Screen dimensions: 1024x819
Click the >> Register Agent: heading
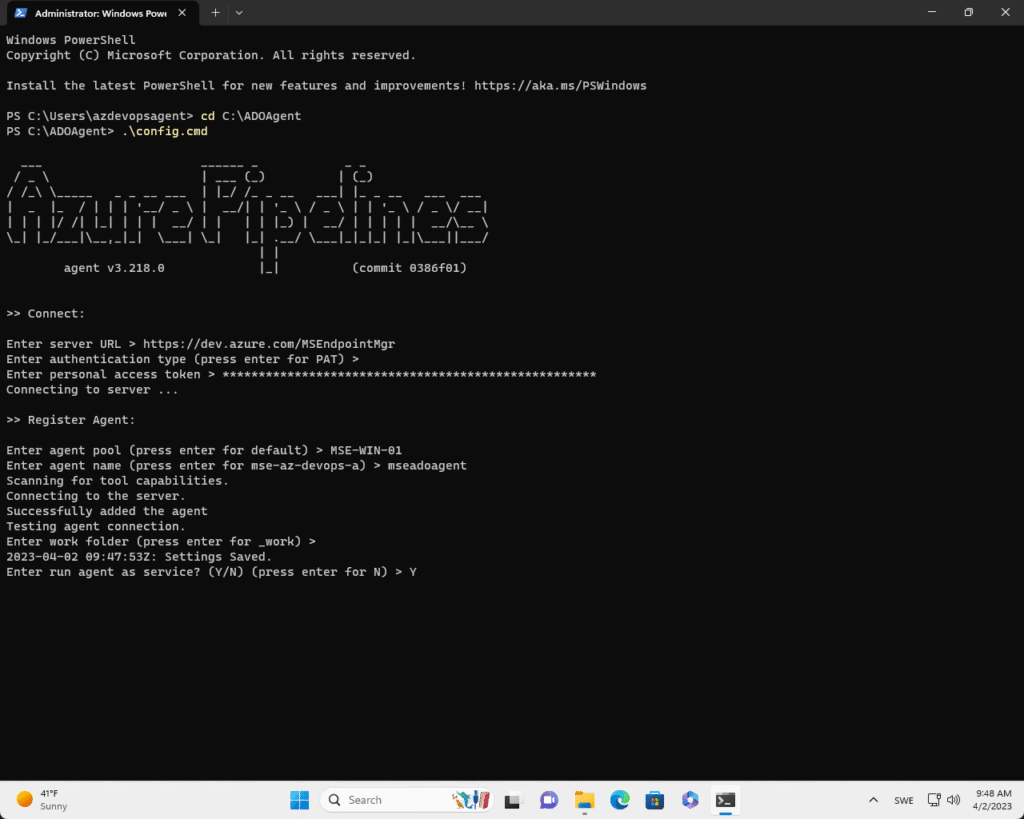pos(71,420)
